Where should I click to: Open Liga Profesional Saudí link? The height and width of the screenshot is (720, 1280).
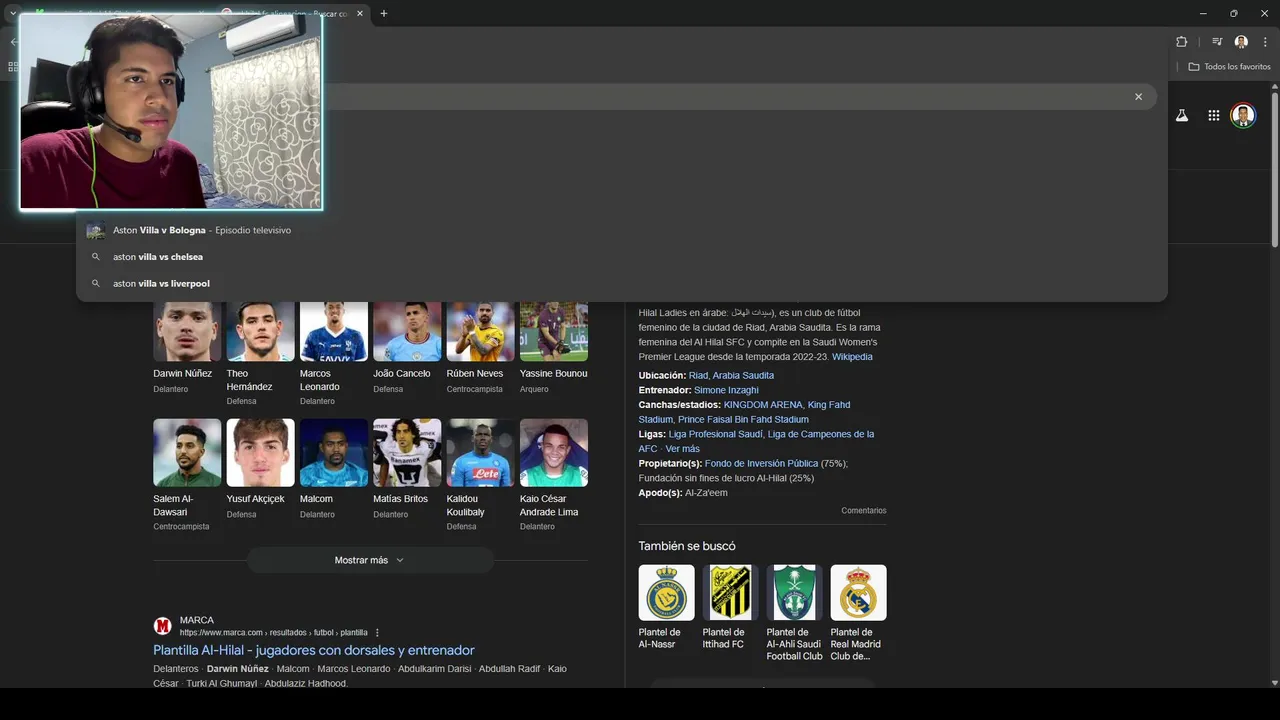click(715, 434)
